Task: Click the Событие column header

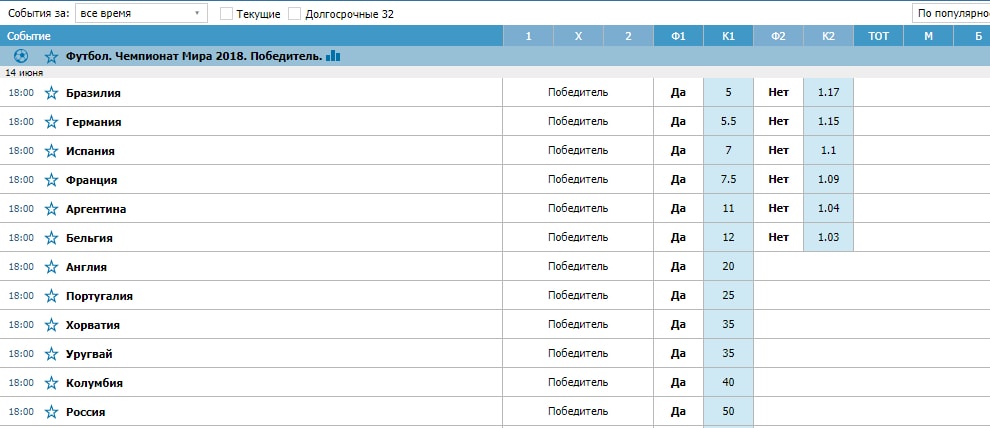Action: click(28, 36)
